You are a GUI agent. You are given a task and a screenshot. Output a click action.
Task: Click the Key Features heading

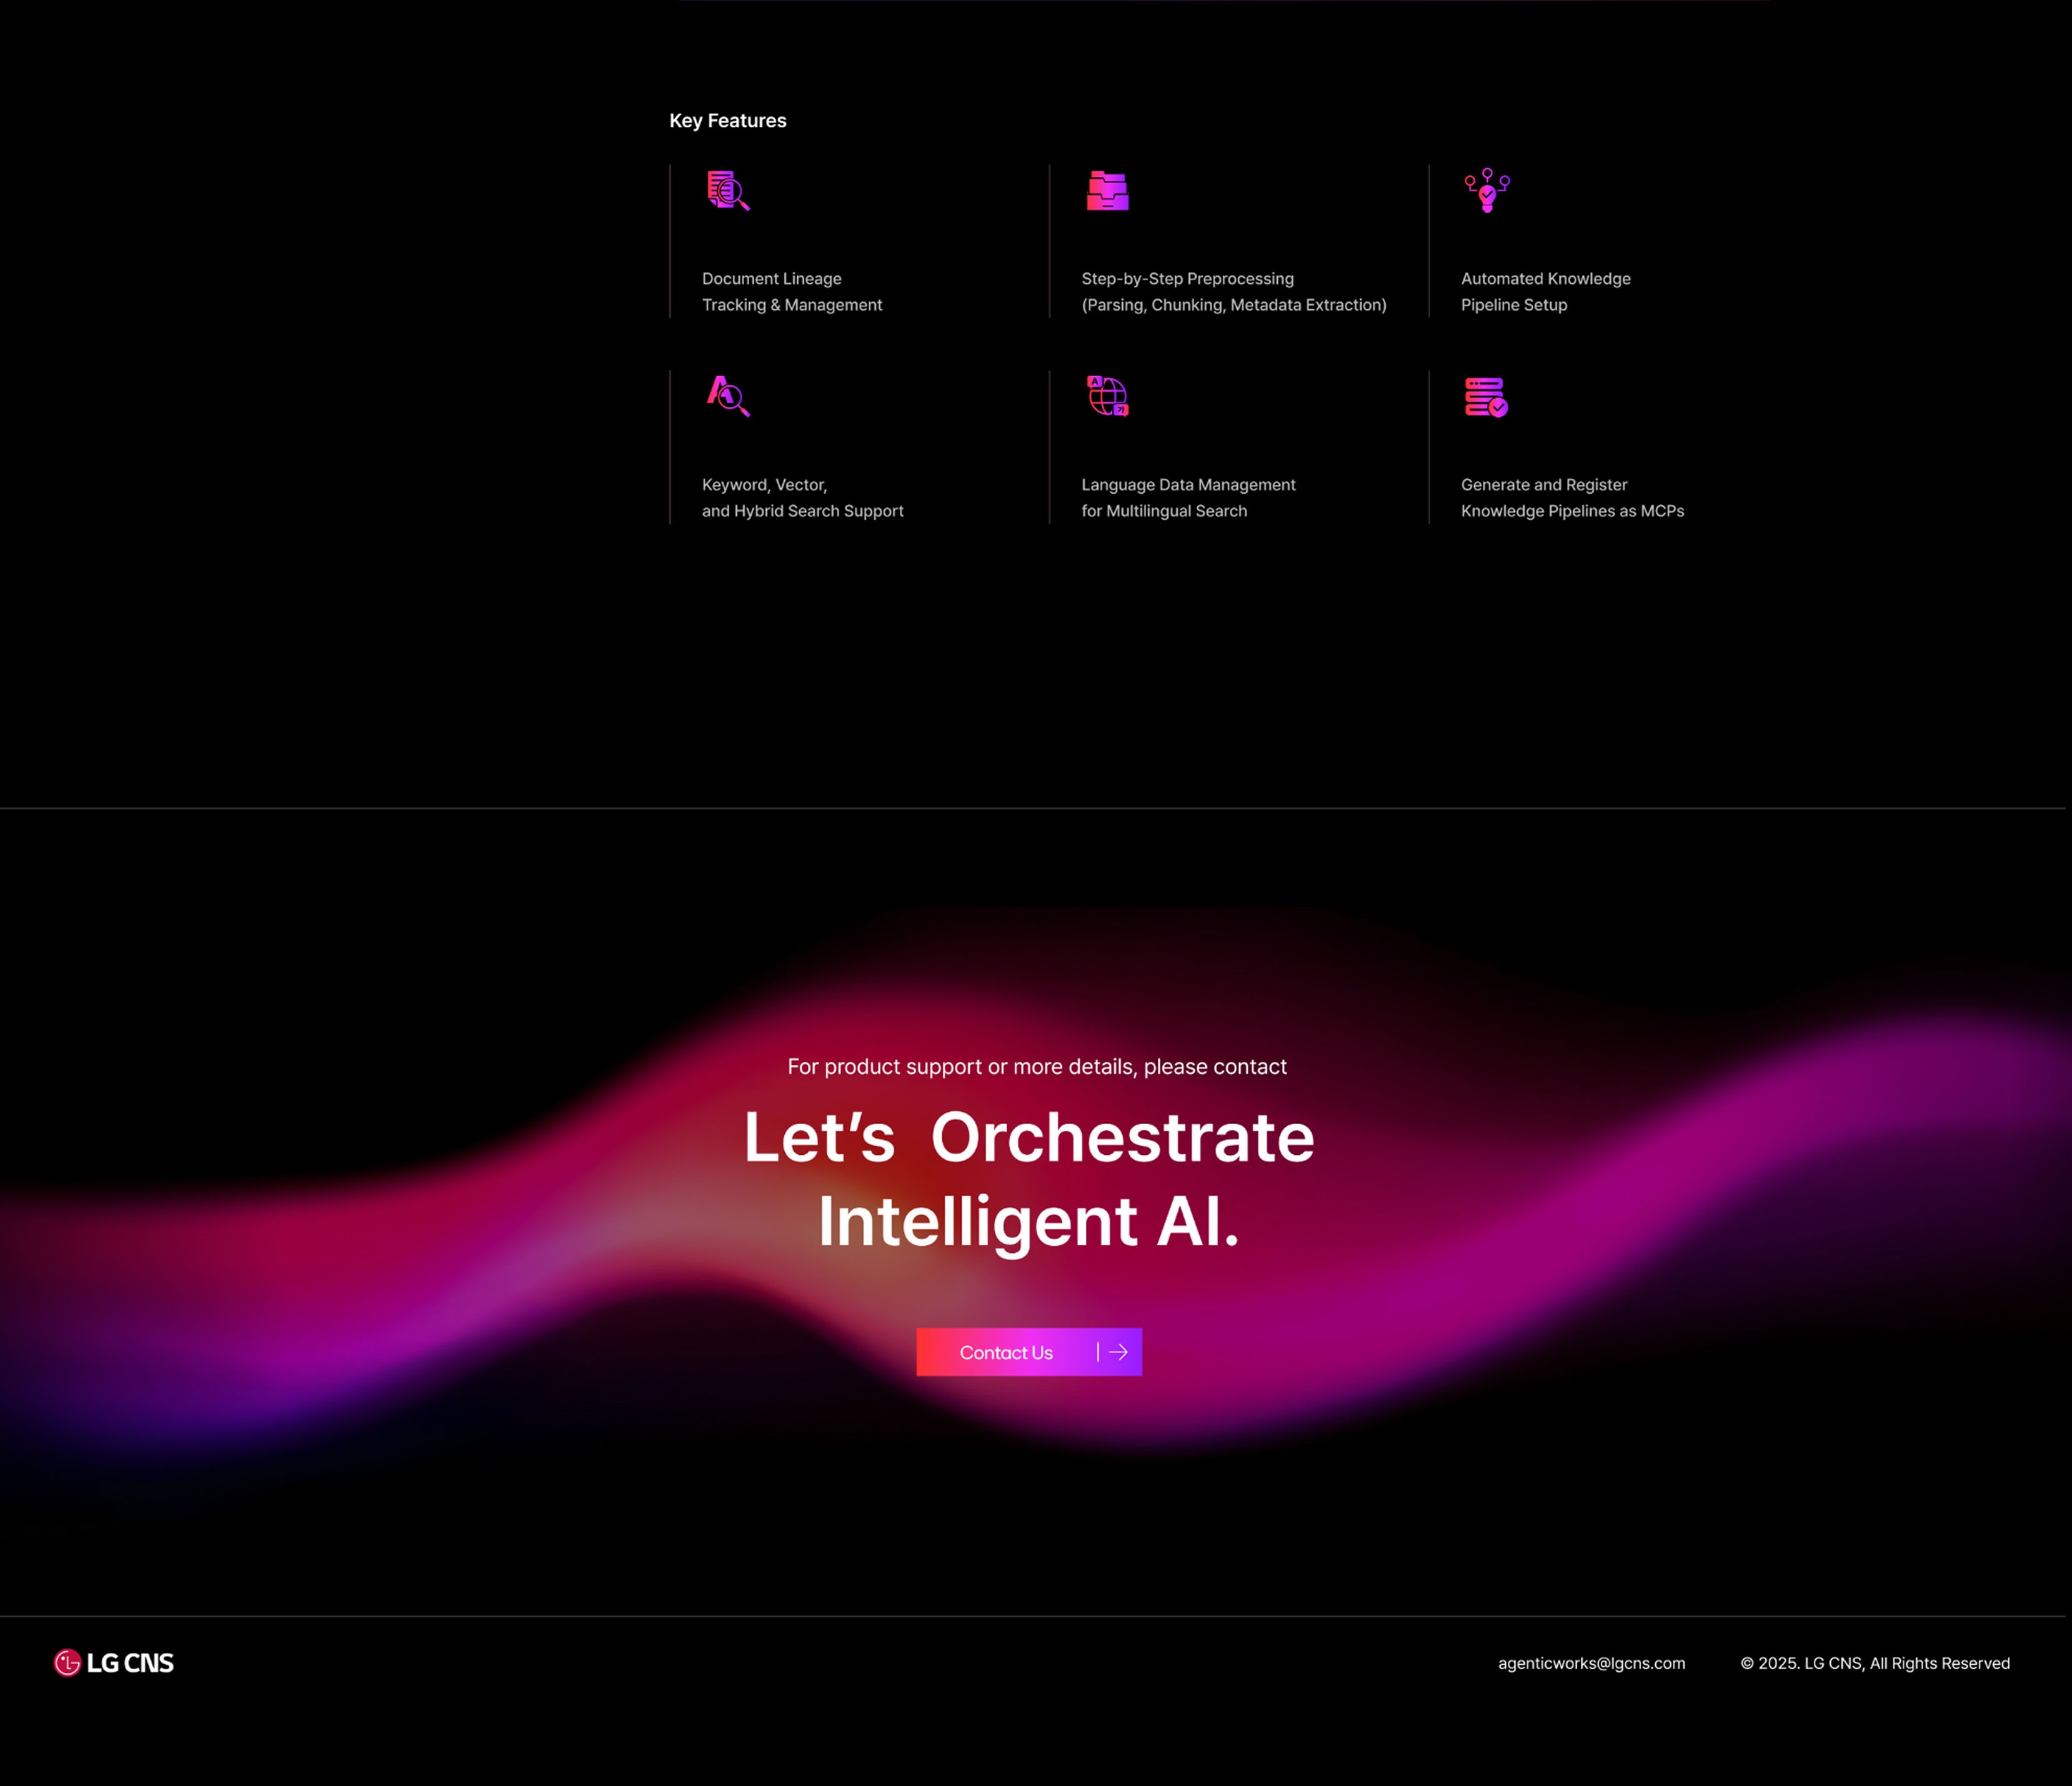pyautogui.click(x=728, y=121)
